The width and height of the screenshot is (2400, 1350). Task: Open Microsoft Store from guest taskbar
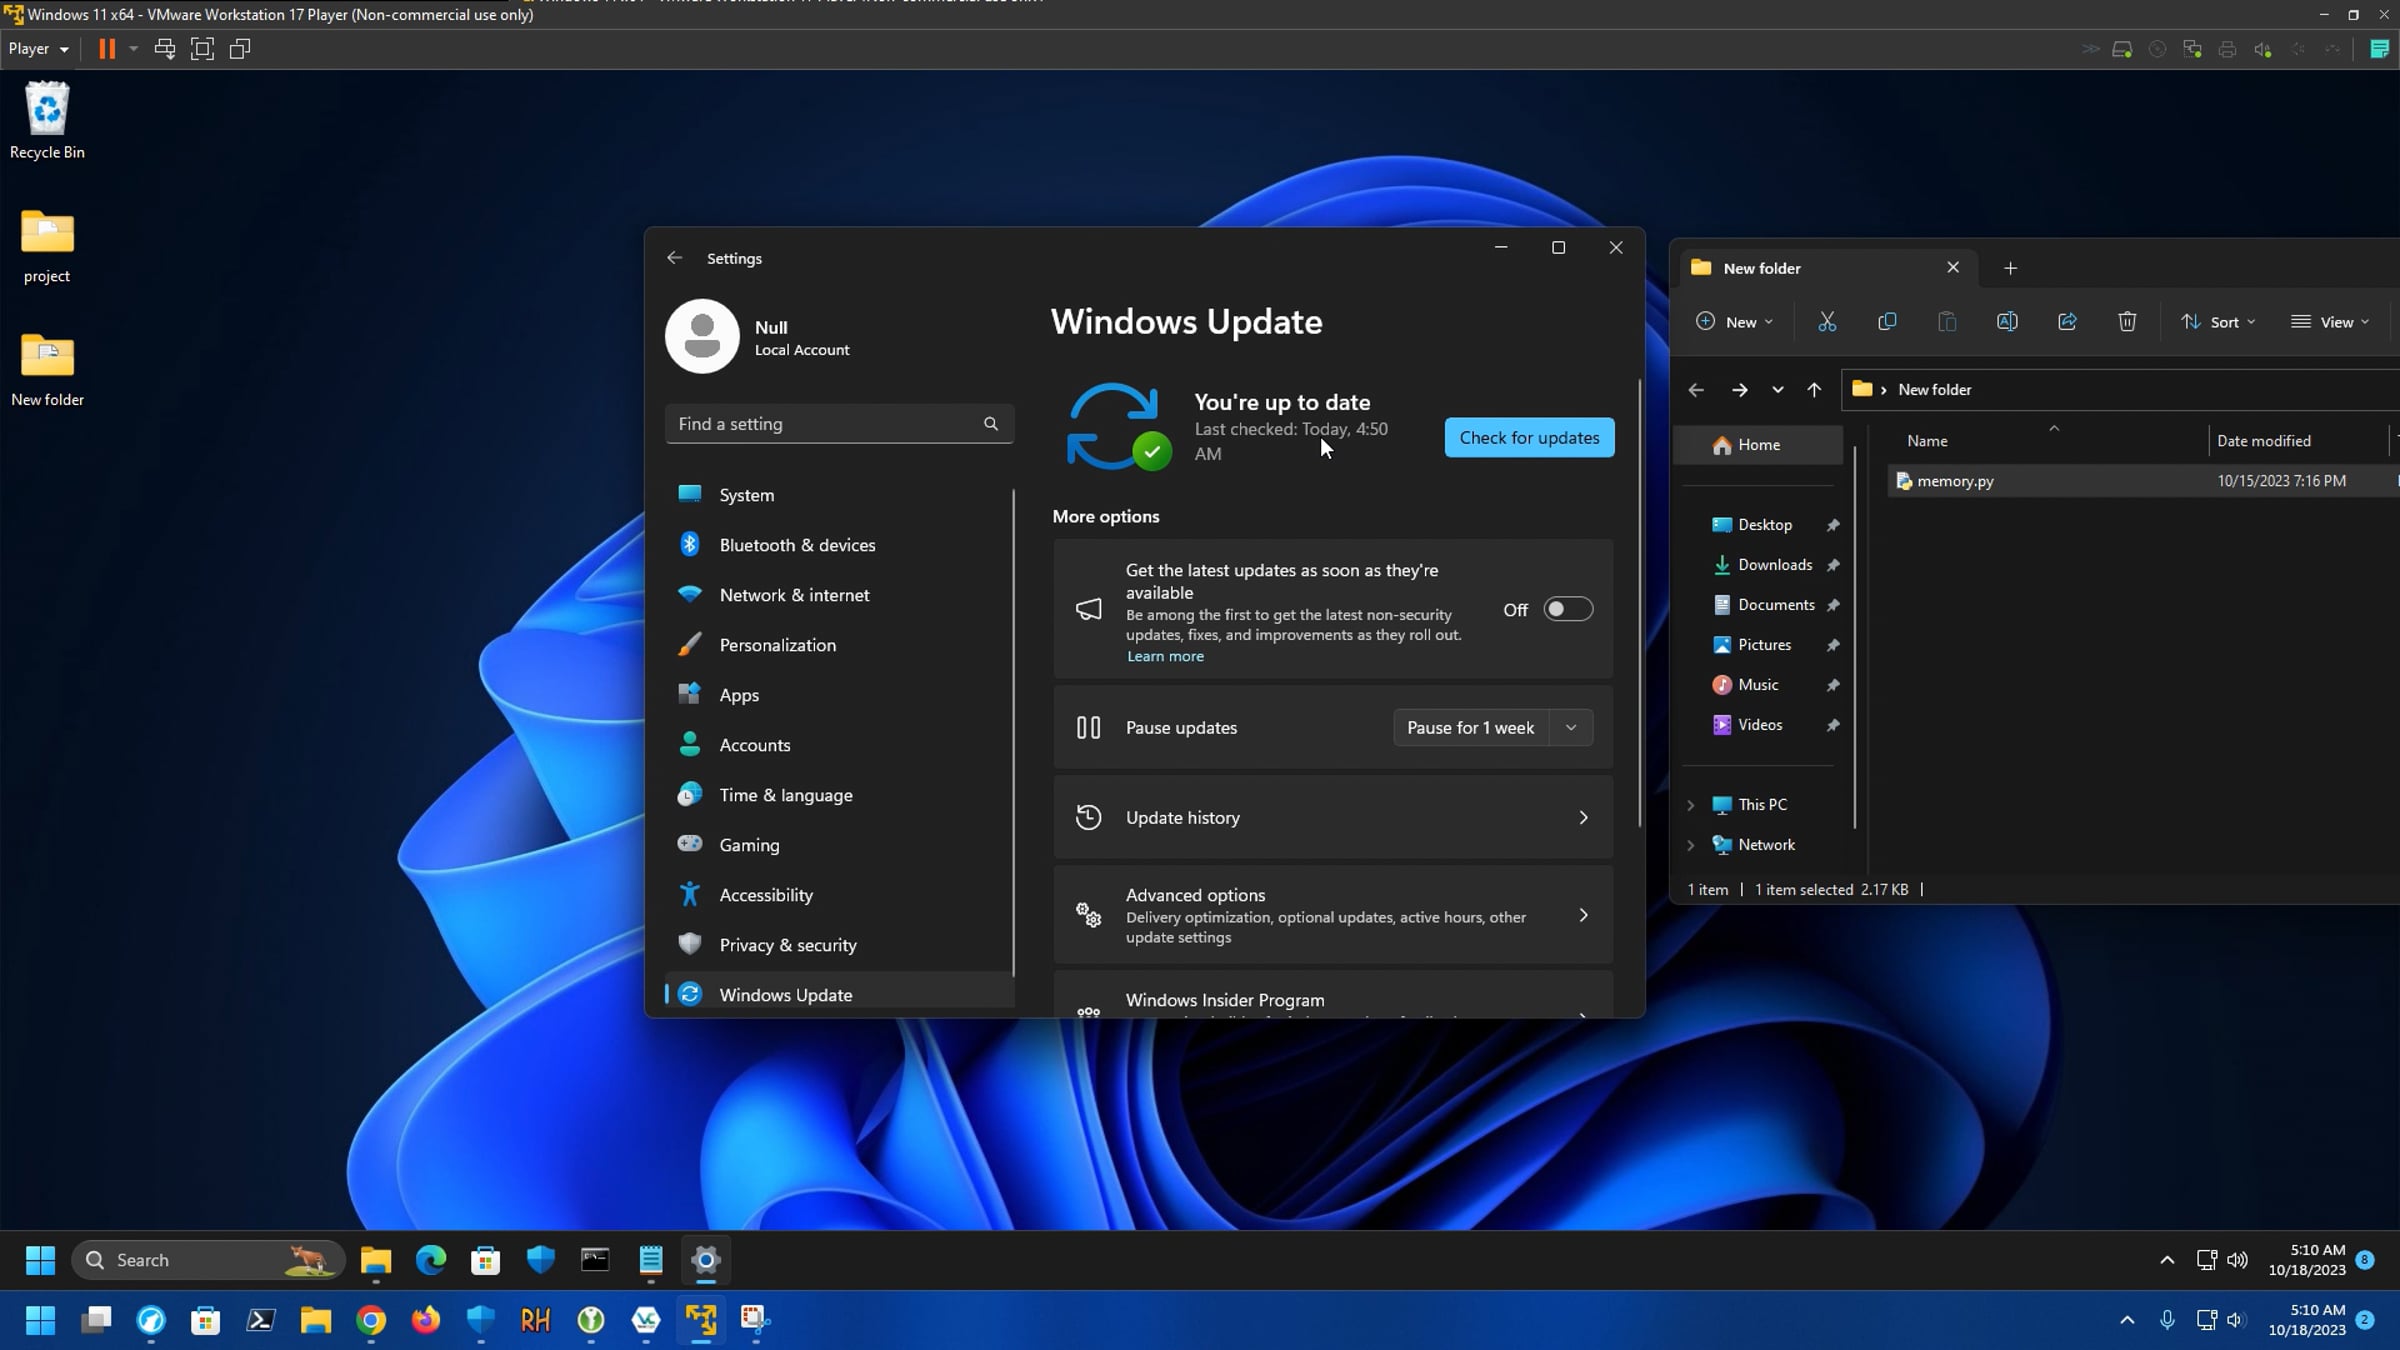pos(486,1260)
